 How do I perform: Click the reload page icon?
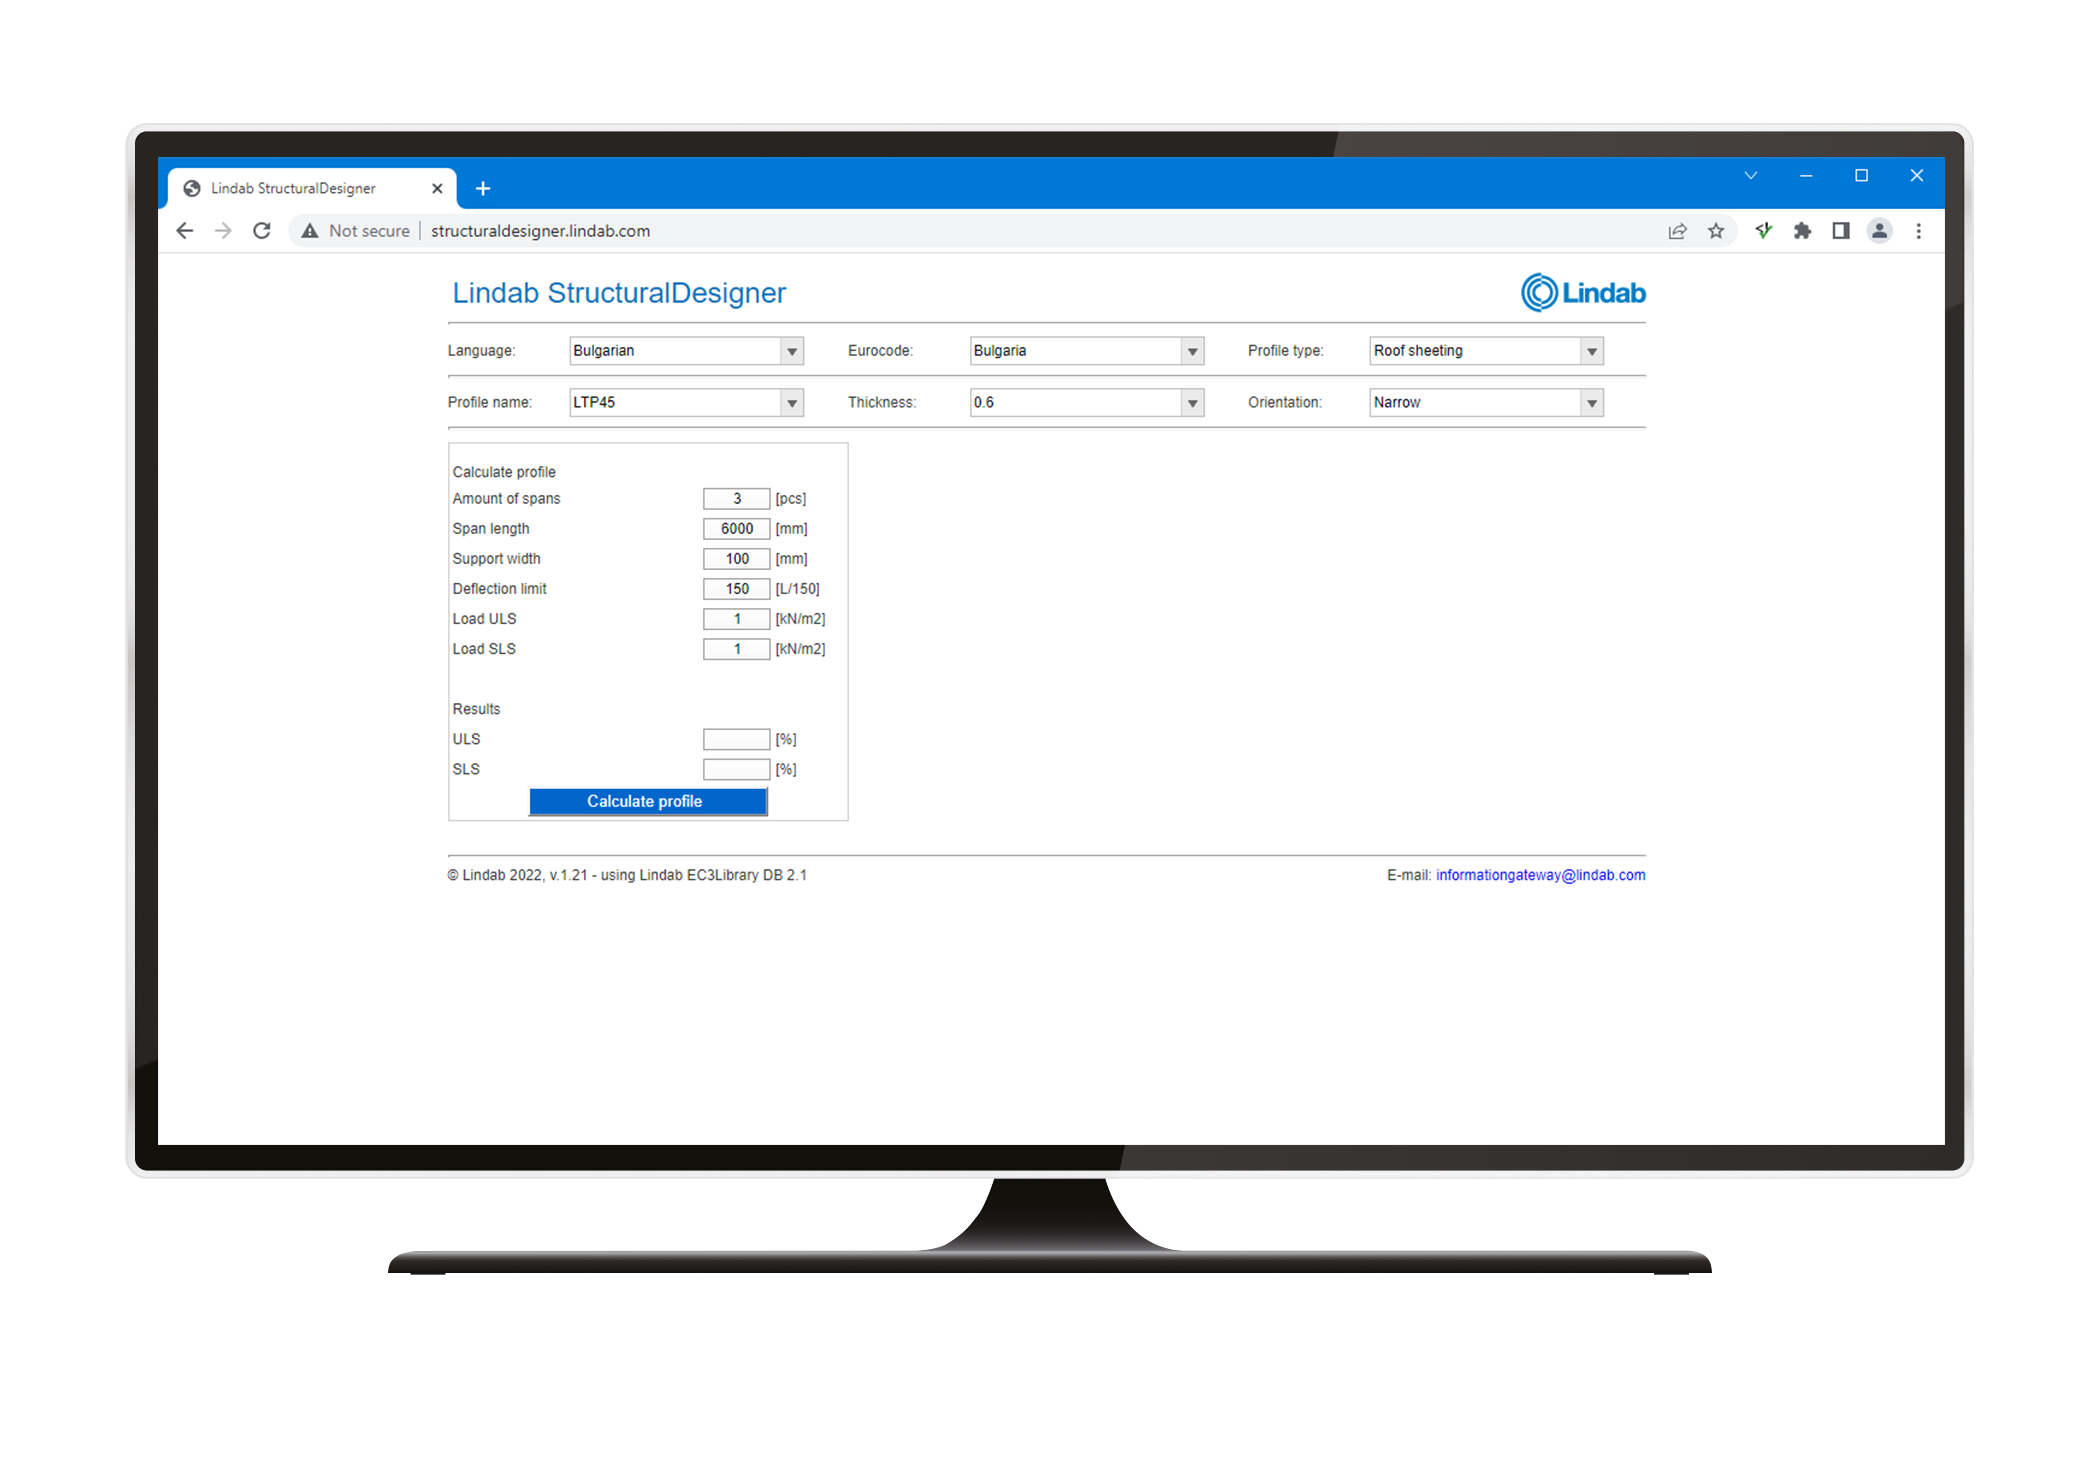click(262, 231)
